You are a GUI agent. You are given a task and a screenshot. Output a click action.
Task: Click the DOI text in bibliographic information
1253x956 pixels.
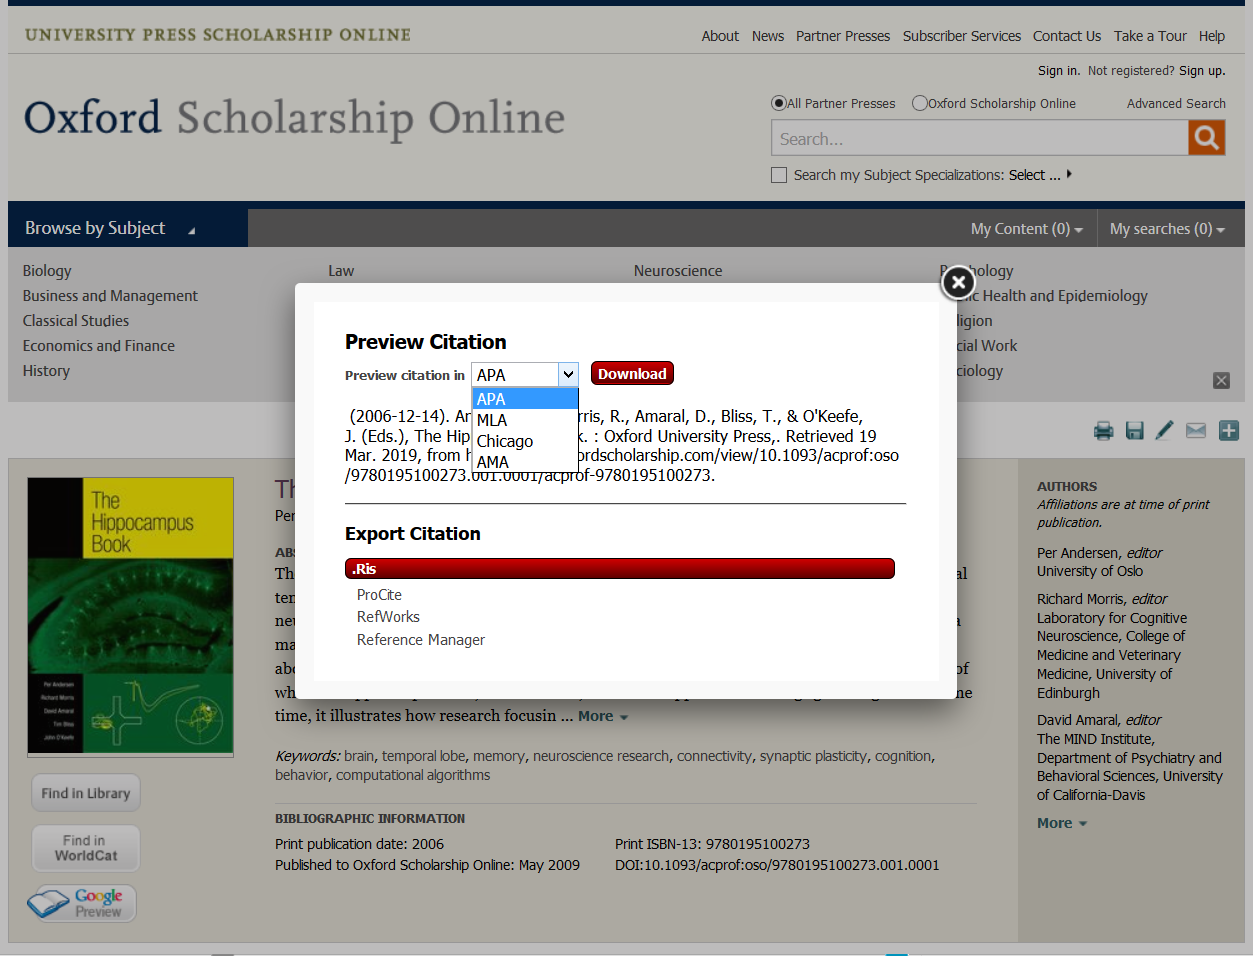(x=777, y=865)
